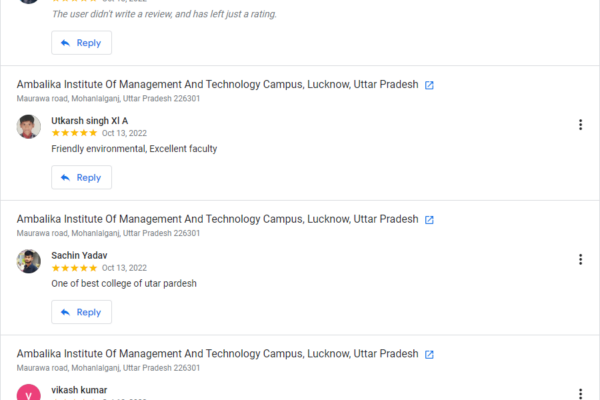
Task: Click Sachin Yadav's profile avatar
Action: [x=29, y=261]
